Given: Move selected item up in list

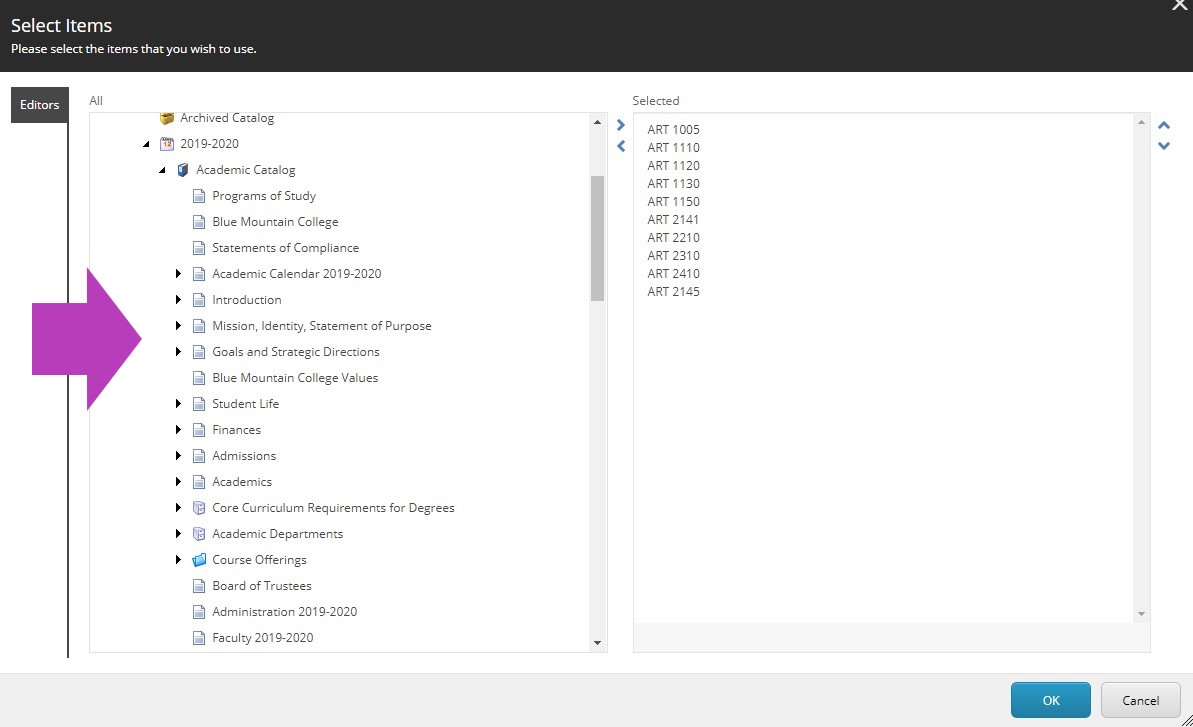Looking at the screenshot, I should tap(1164, 125).
